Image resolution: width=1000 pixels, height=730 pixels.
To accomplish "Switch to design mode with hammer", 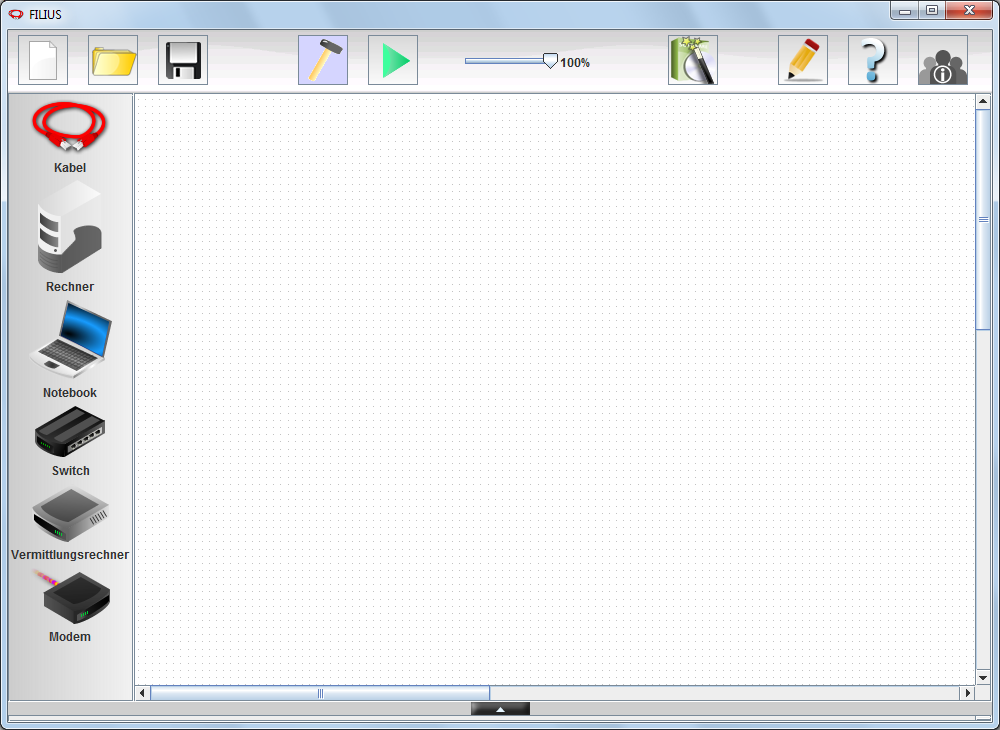I will (323, 60).
